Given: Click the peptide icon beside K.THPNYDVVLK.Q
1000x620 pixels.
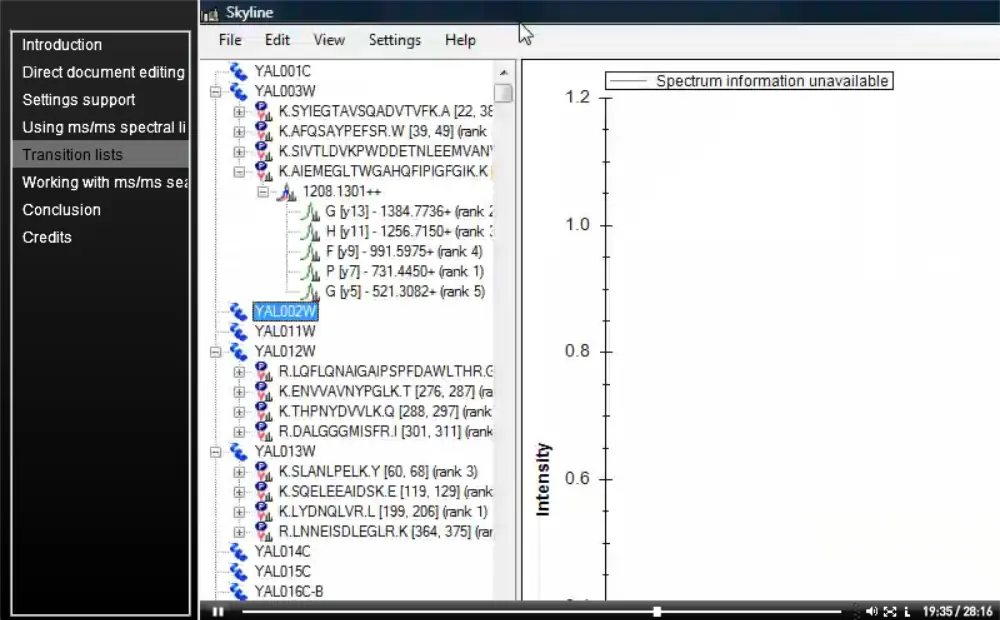Looking at the screenshot, I should [x=263, y=411].
